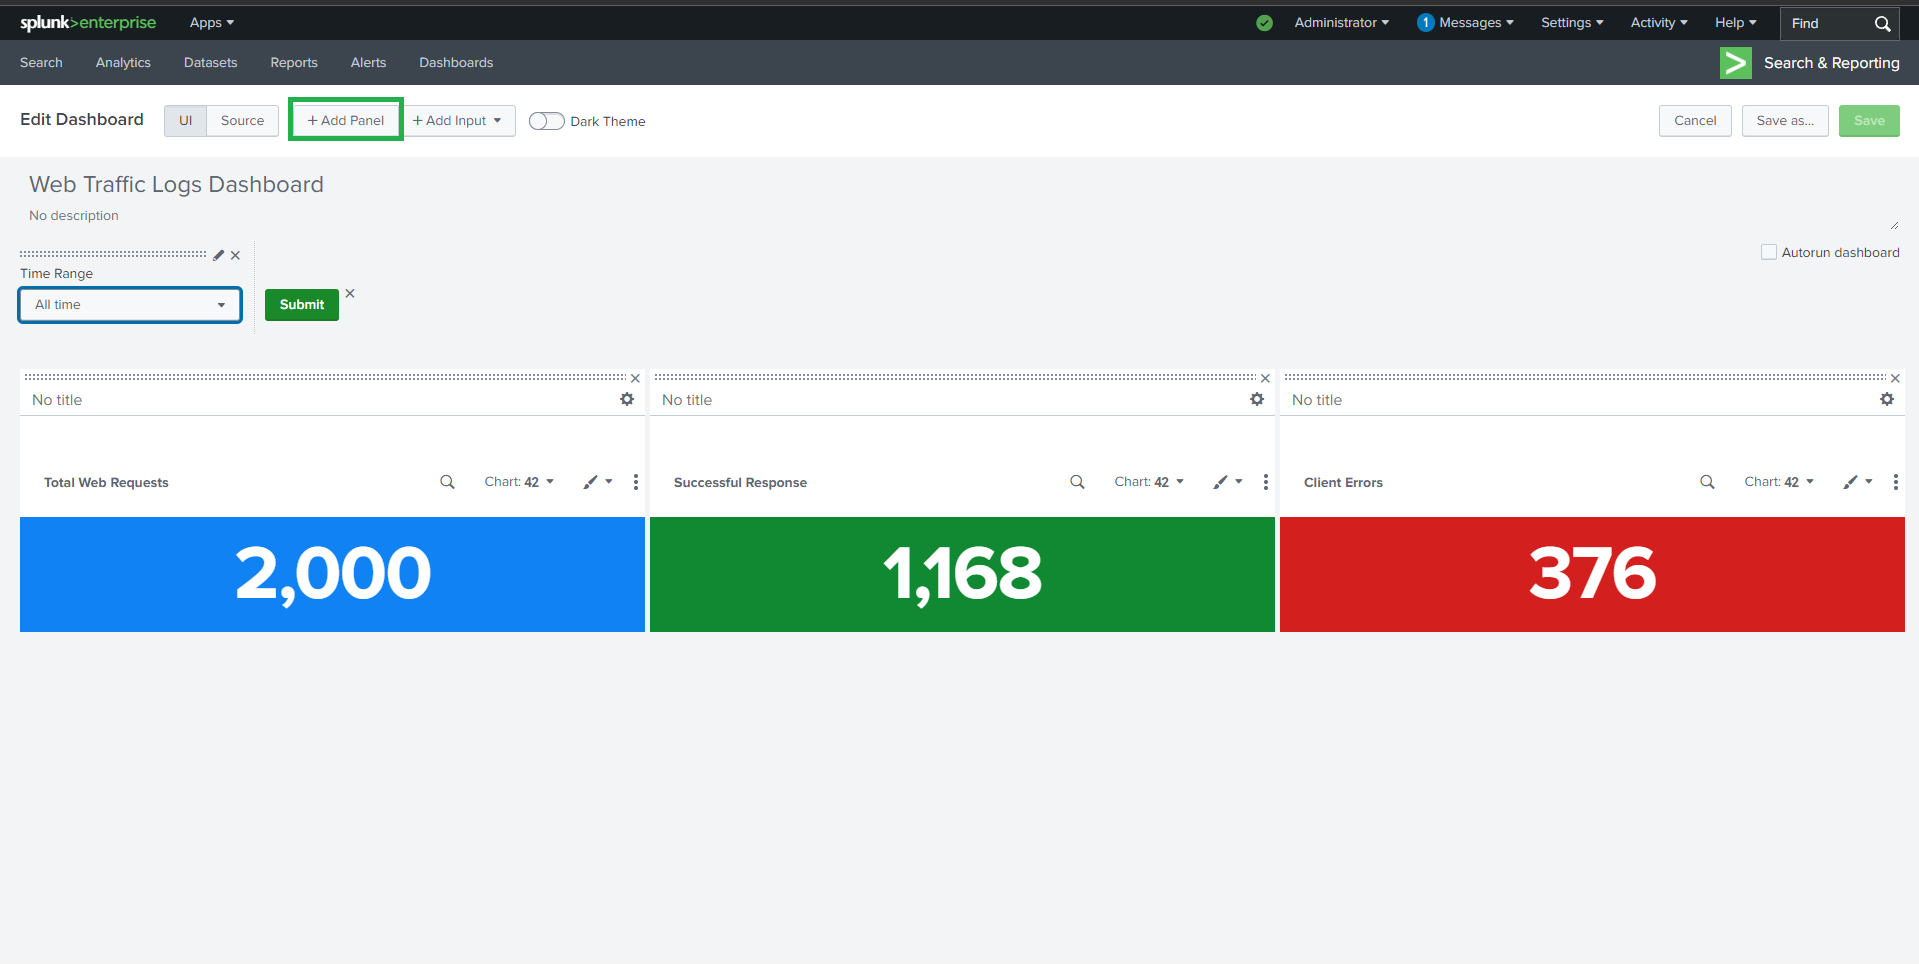Viewport: 1919px width, 964px height.
Task: Enable the Autorun dashboard checkbox
Action: coord(1769,252)
